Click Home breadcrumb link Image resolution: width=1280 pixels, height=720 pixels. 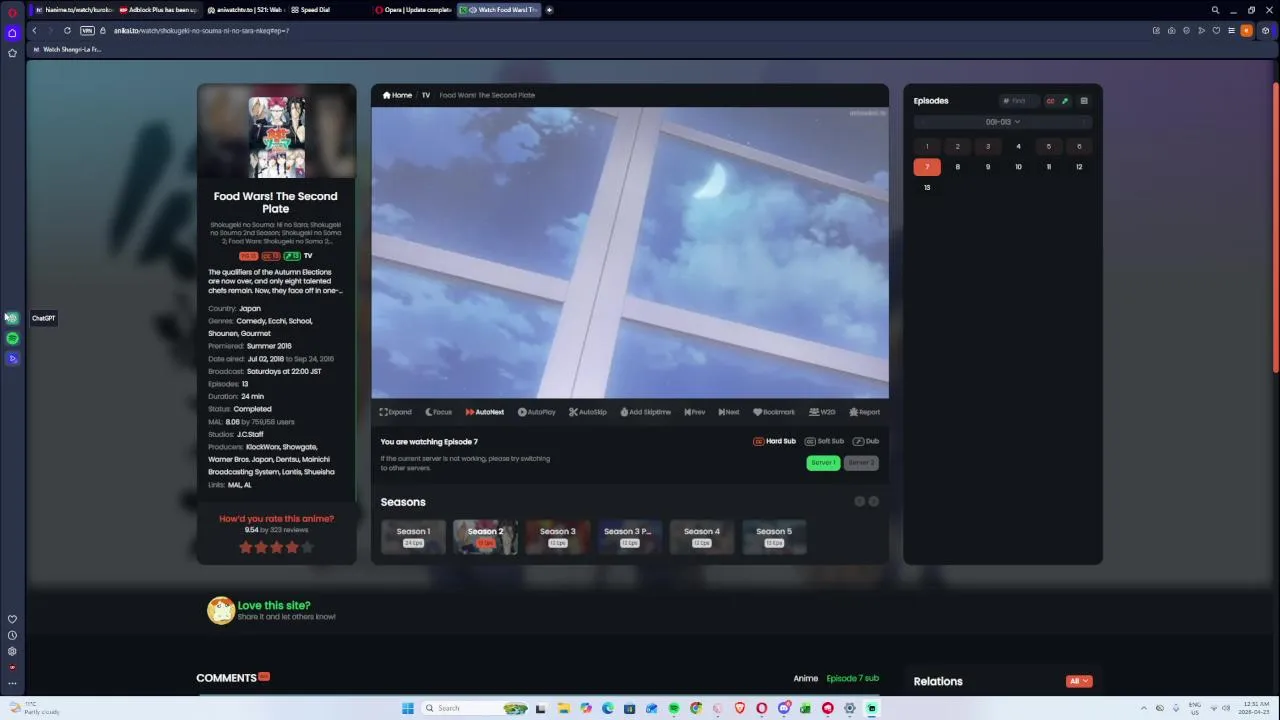[397, 95]
